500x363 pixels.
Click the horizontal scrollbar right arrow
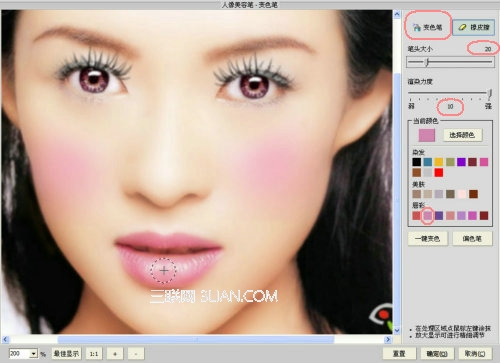(388, 339)
